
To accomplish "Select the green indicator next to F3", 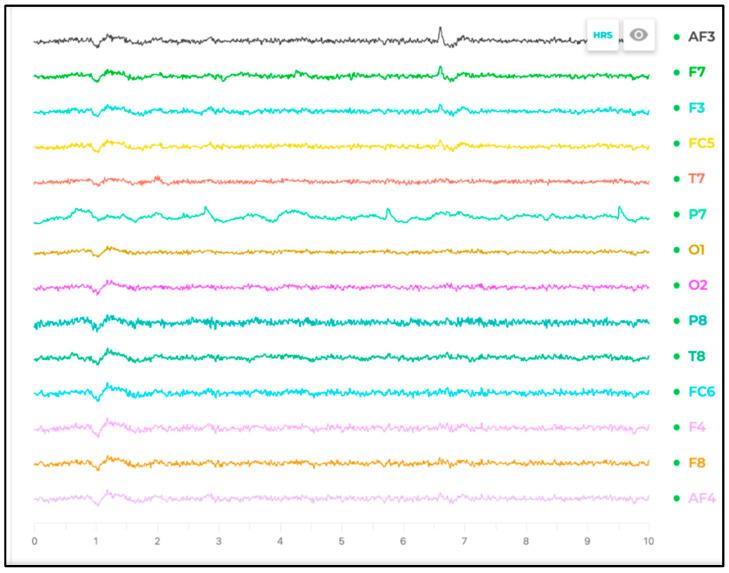I will coord(677,108).
